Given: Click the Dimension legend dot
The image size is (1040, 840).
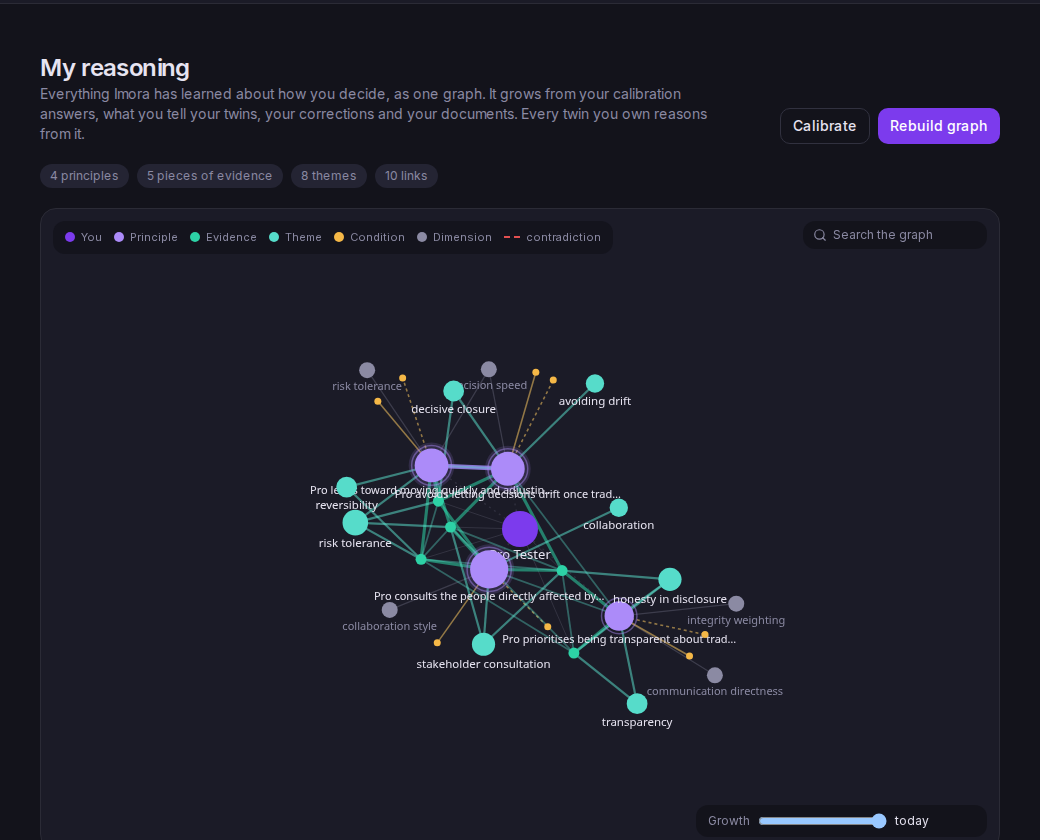Looking at the screenshot, I should pos(422,237).
